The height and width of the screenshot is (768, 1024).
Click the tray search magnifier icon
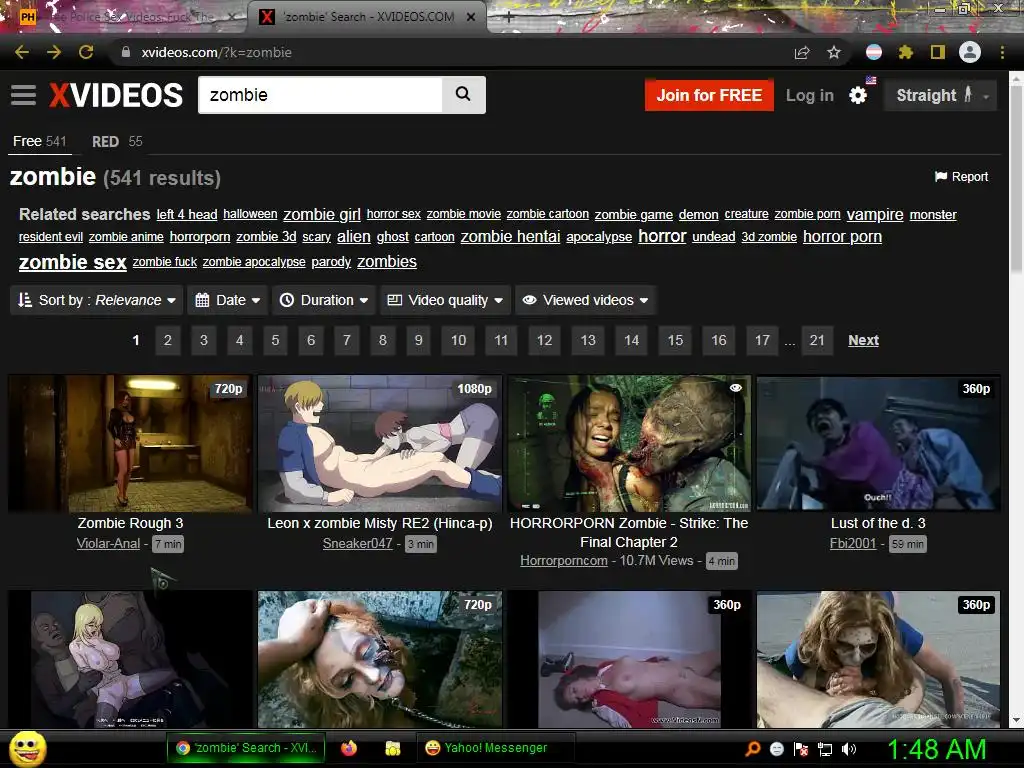click(752, 748)
